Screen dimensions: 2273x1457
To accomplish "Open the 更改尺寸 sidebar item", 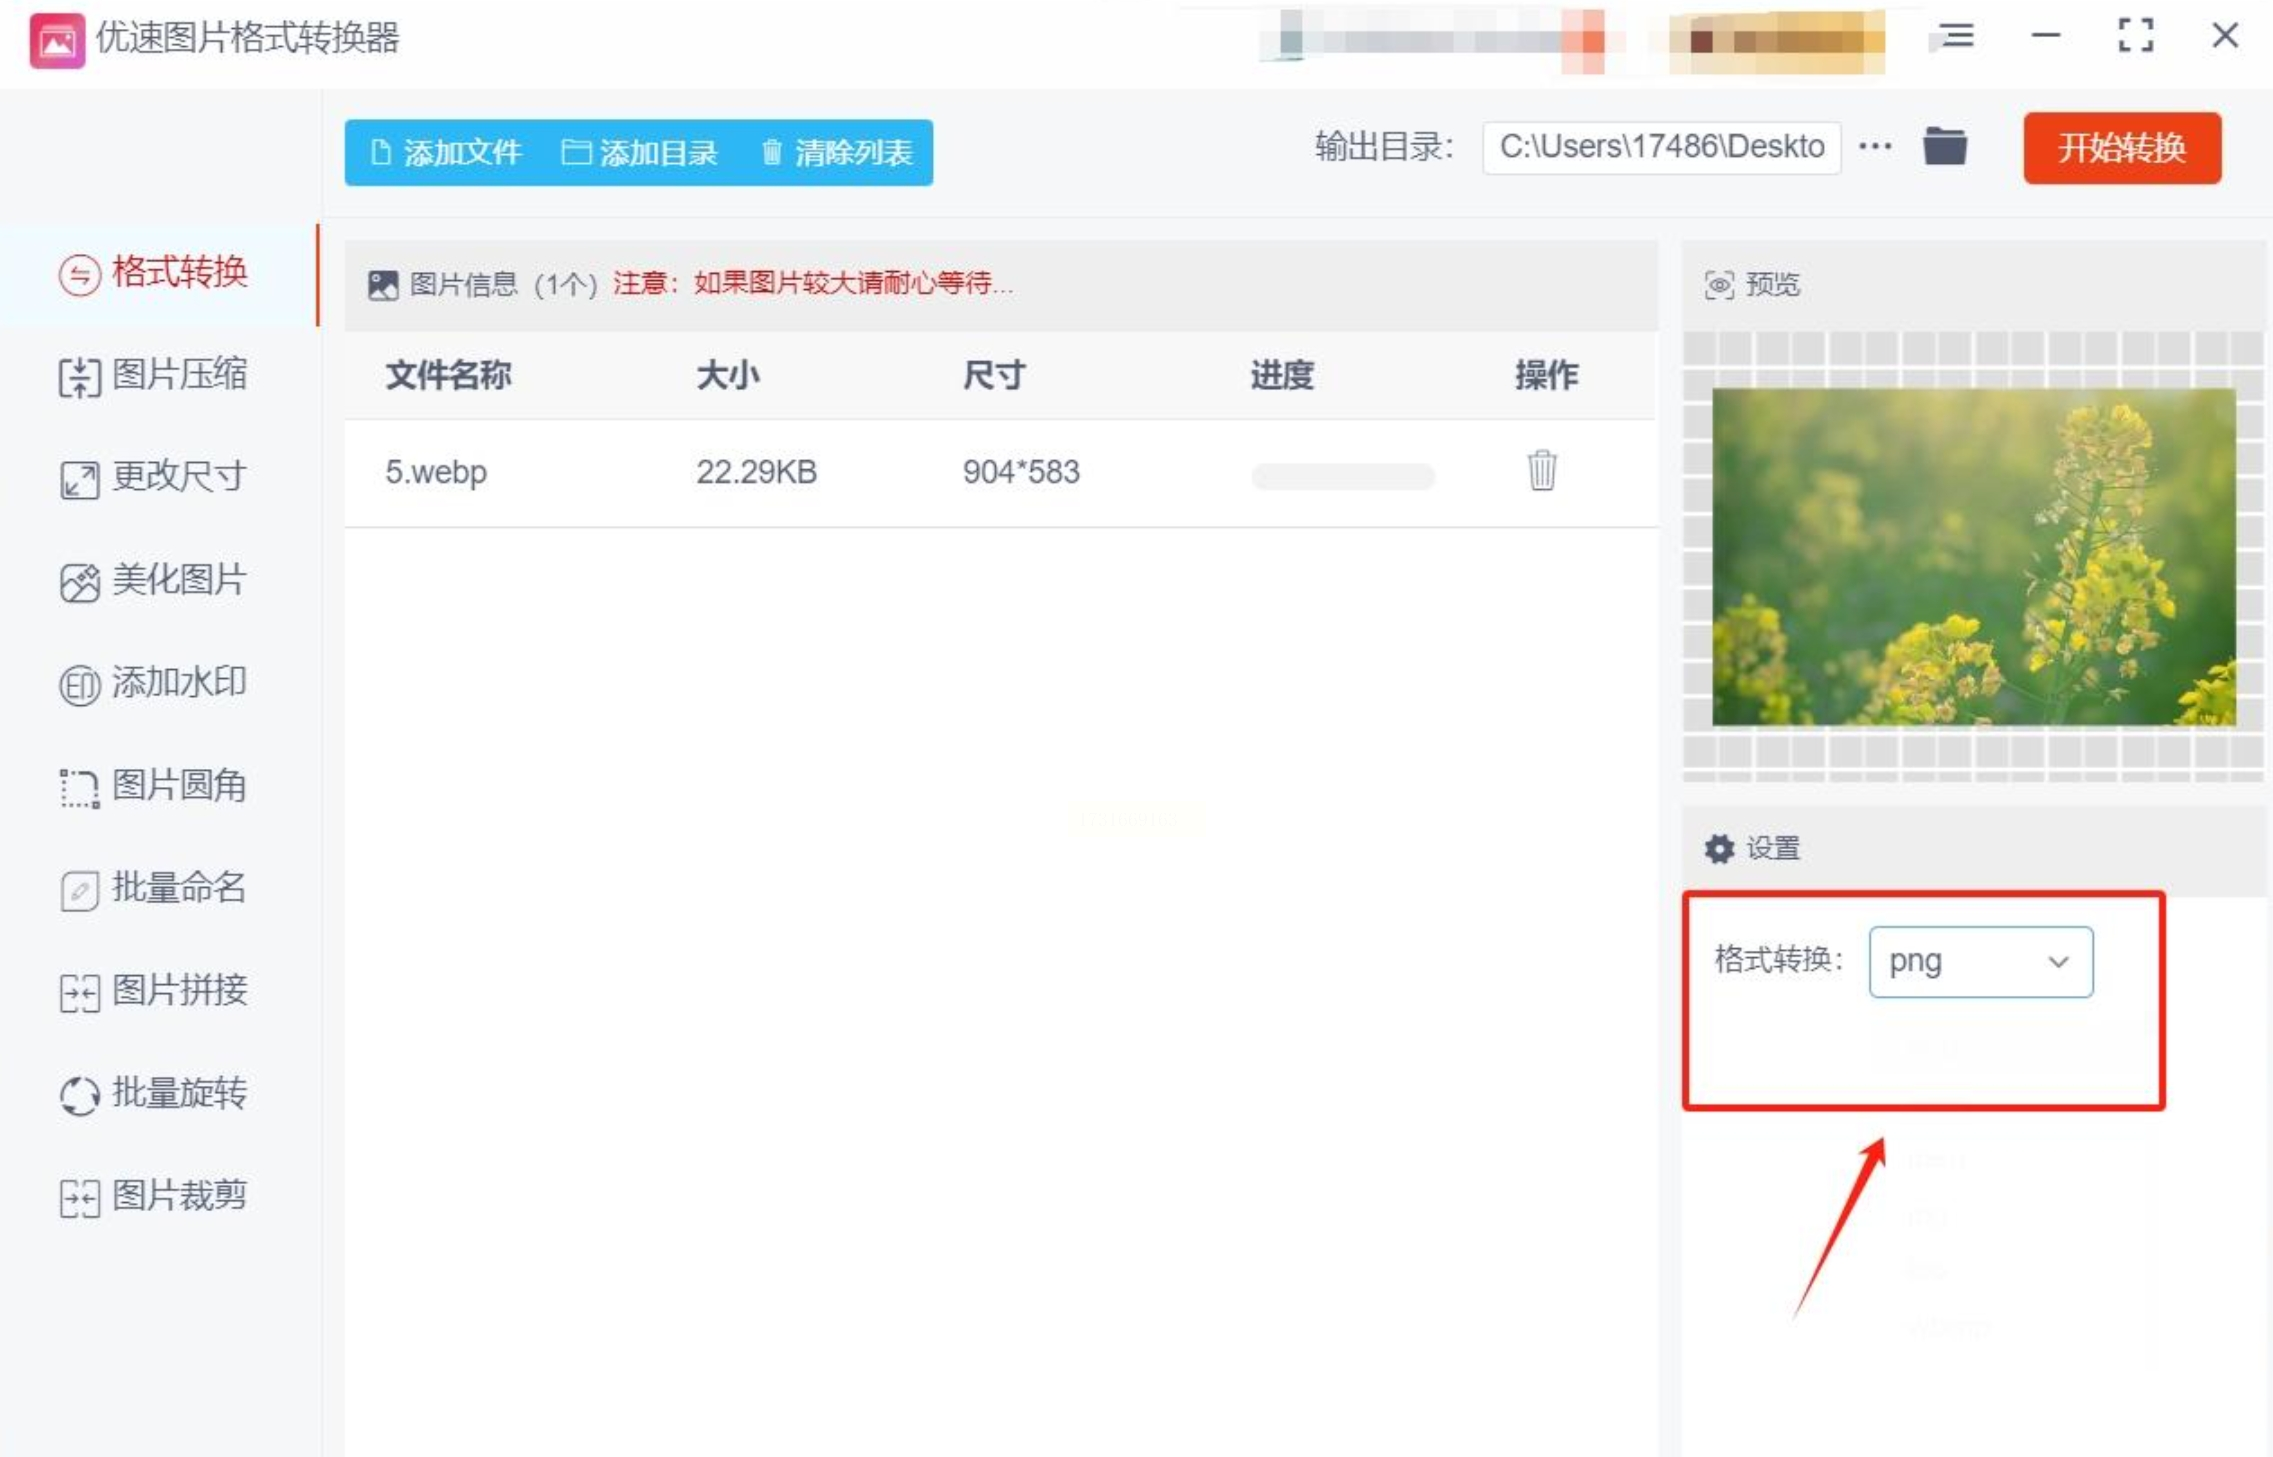I will 160,478.
